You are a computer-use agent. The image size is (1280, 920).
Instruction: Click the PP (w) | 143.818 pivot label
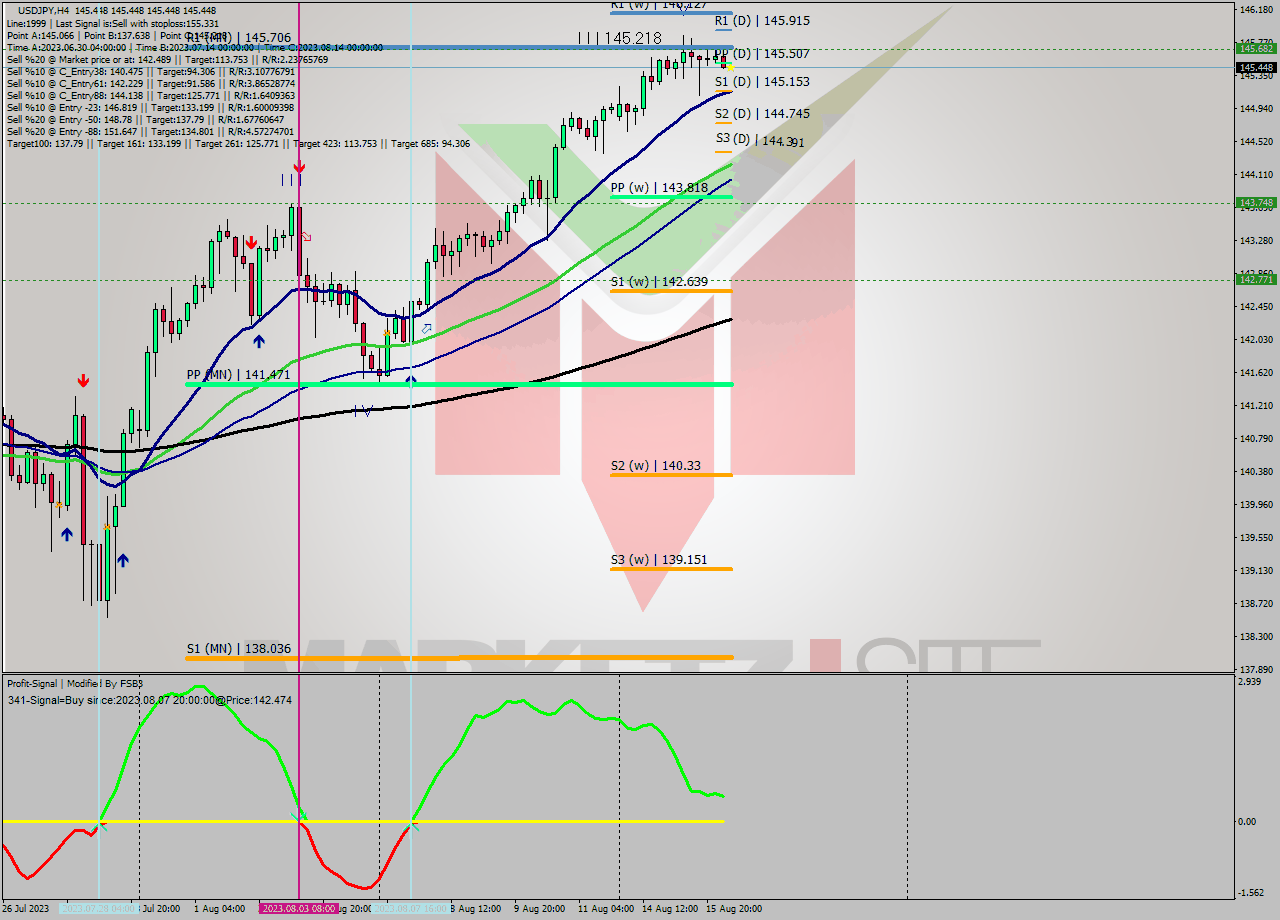pyautogui.click(x=660, y=186)
